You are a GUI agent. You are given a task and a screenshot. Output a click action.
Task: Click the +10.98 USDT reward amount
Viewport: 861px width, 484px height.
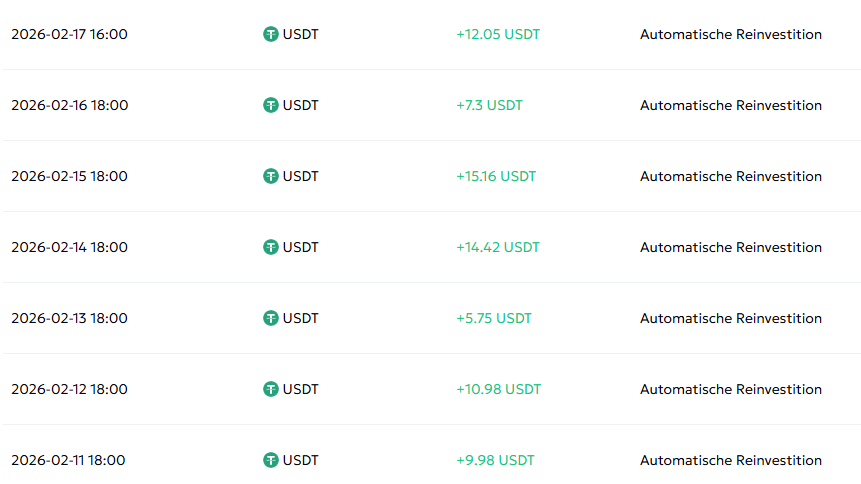[498, 389]
